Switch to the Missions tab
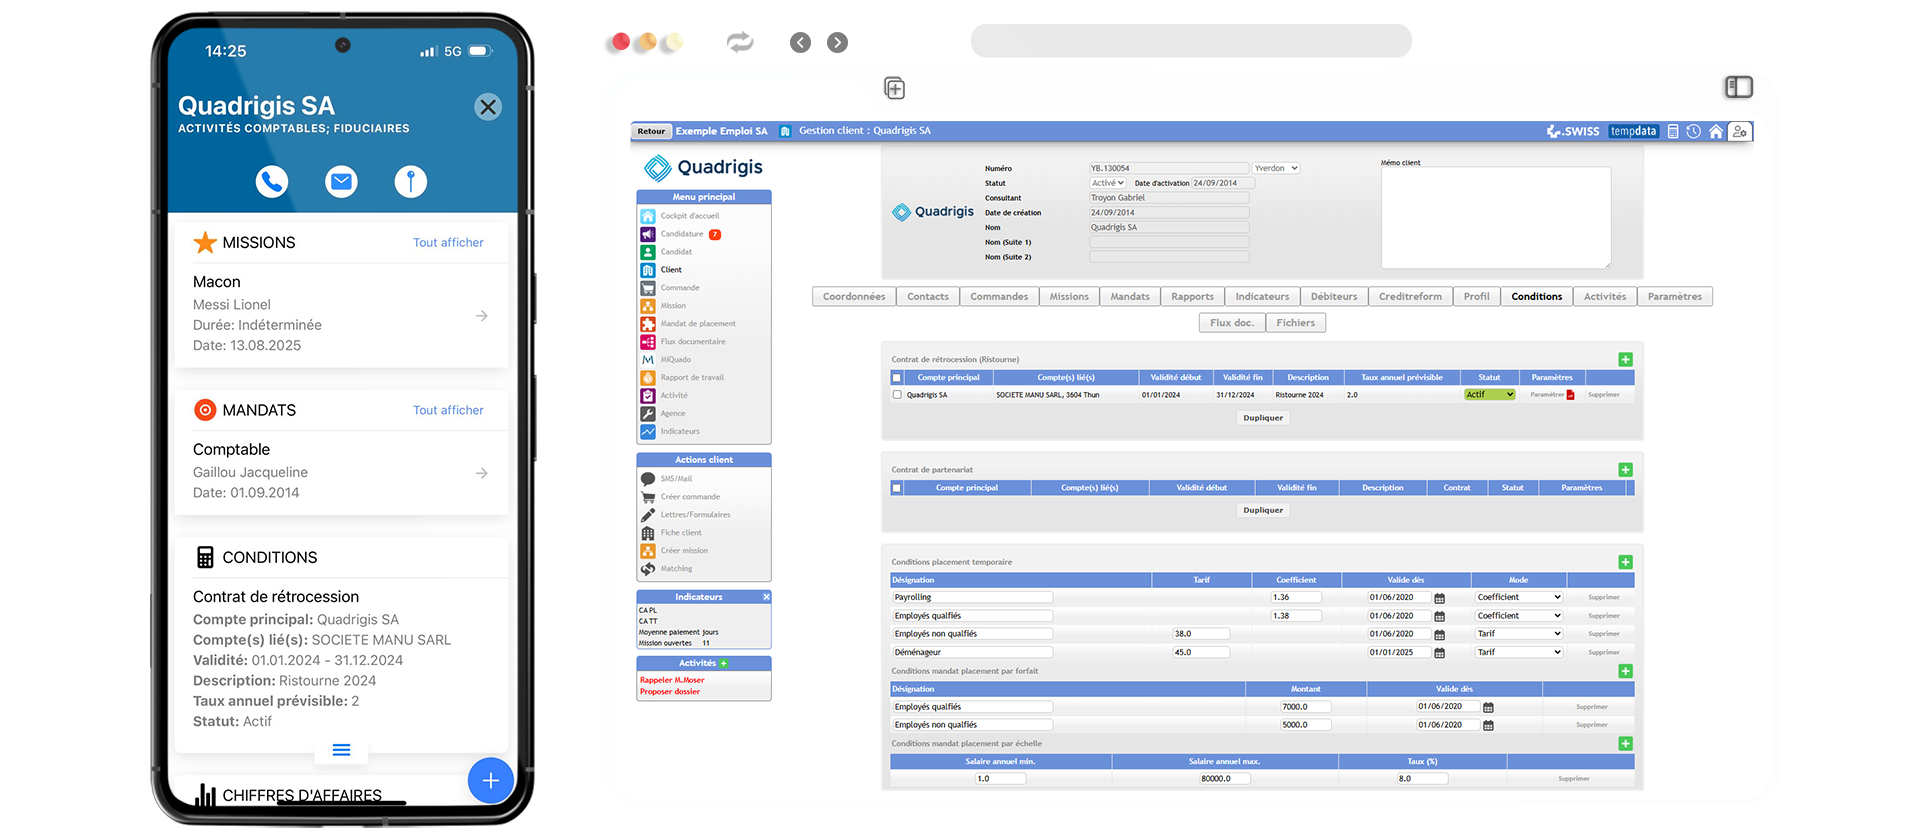This screenshot has width=1920, height=839. click(x=1068, y=297)
